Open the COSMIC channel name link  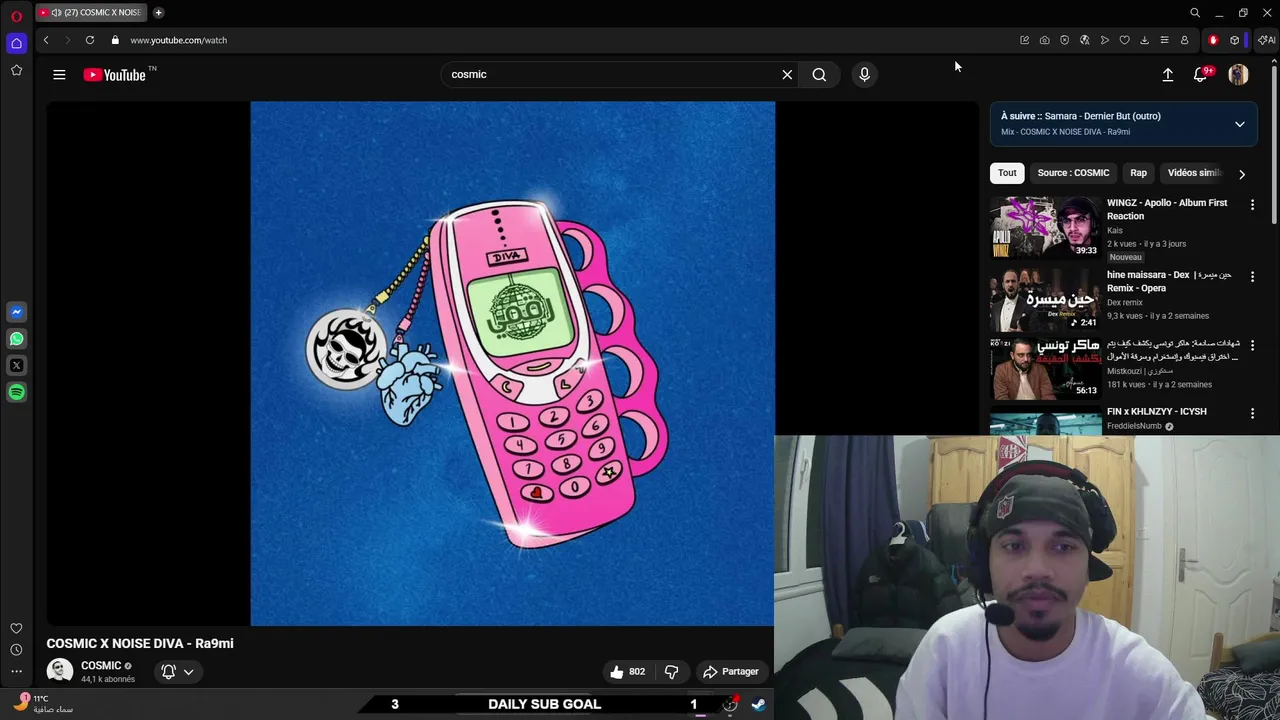101,665
